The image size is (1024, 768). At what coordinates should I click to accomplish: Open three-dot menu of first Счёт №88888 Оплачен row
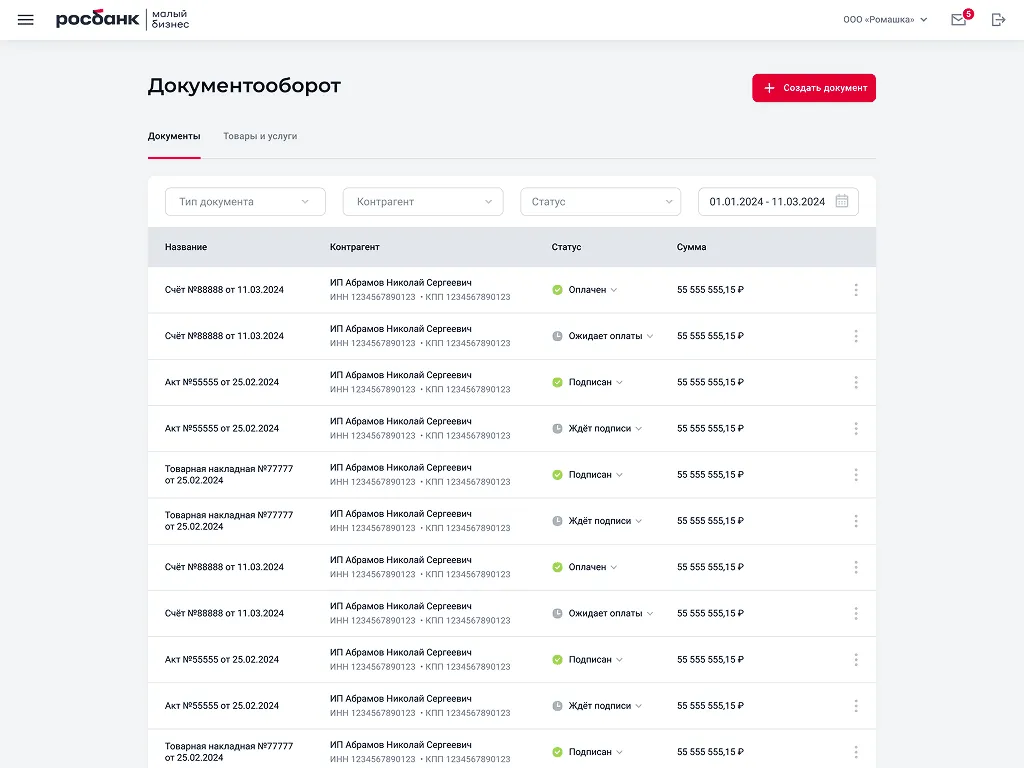[856, 290]
